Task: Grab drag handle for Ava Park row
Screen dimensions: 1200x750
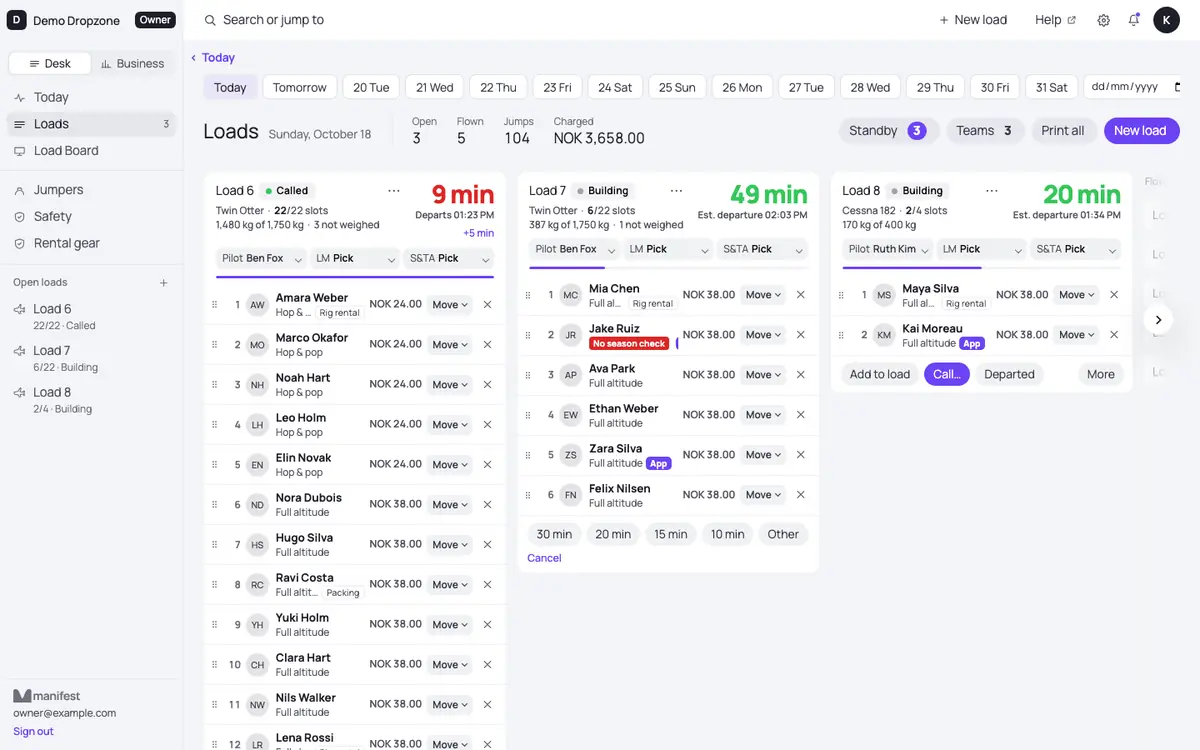Action: click(528, 375)
